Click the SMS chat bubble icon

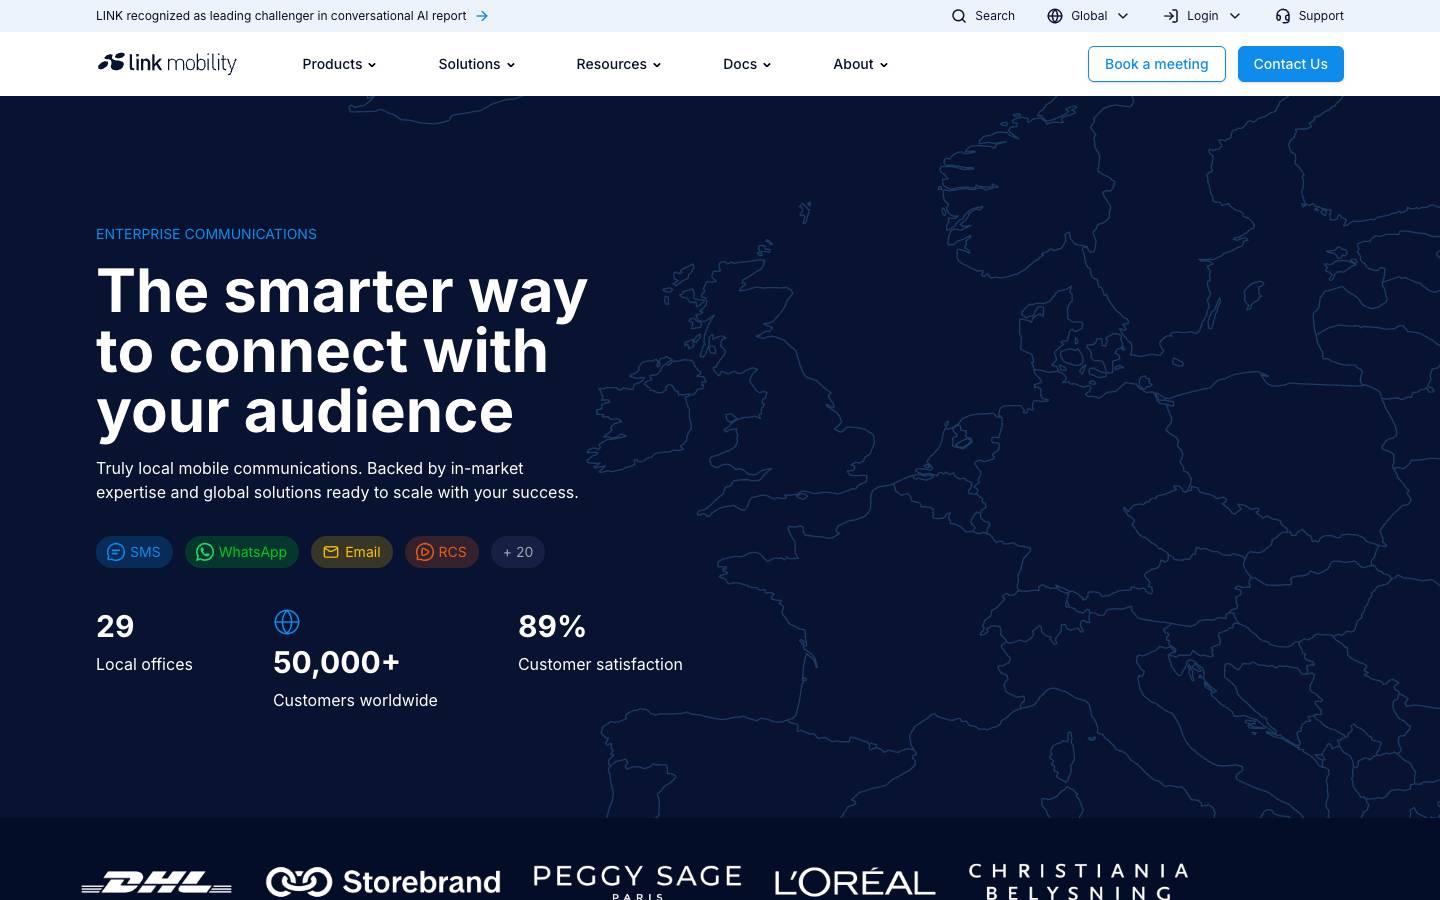116,552
